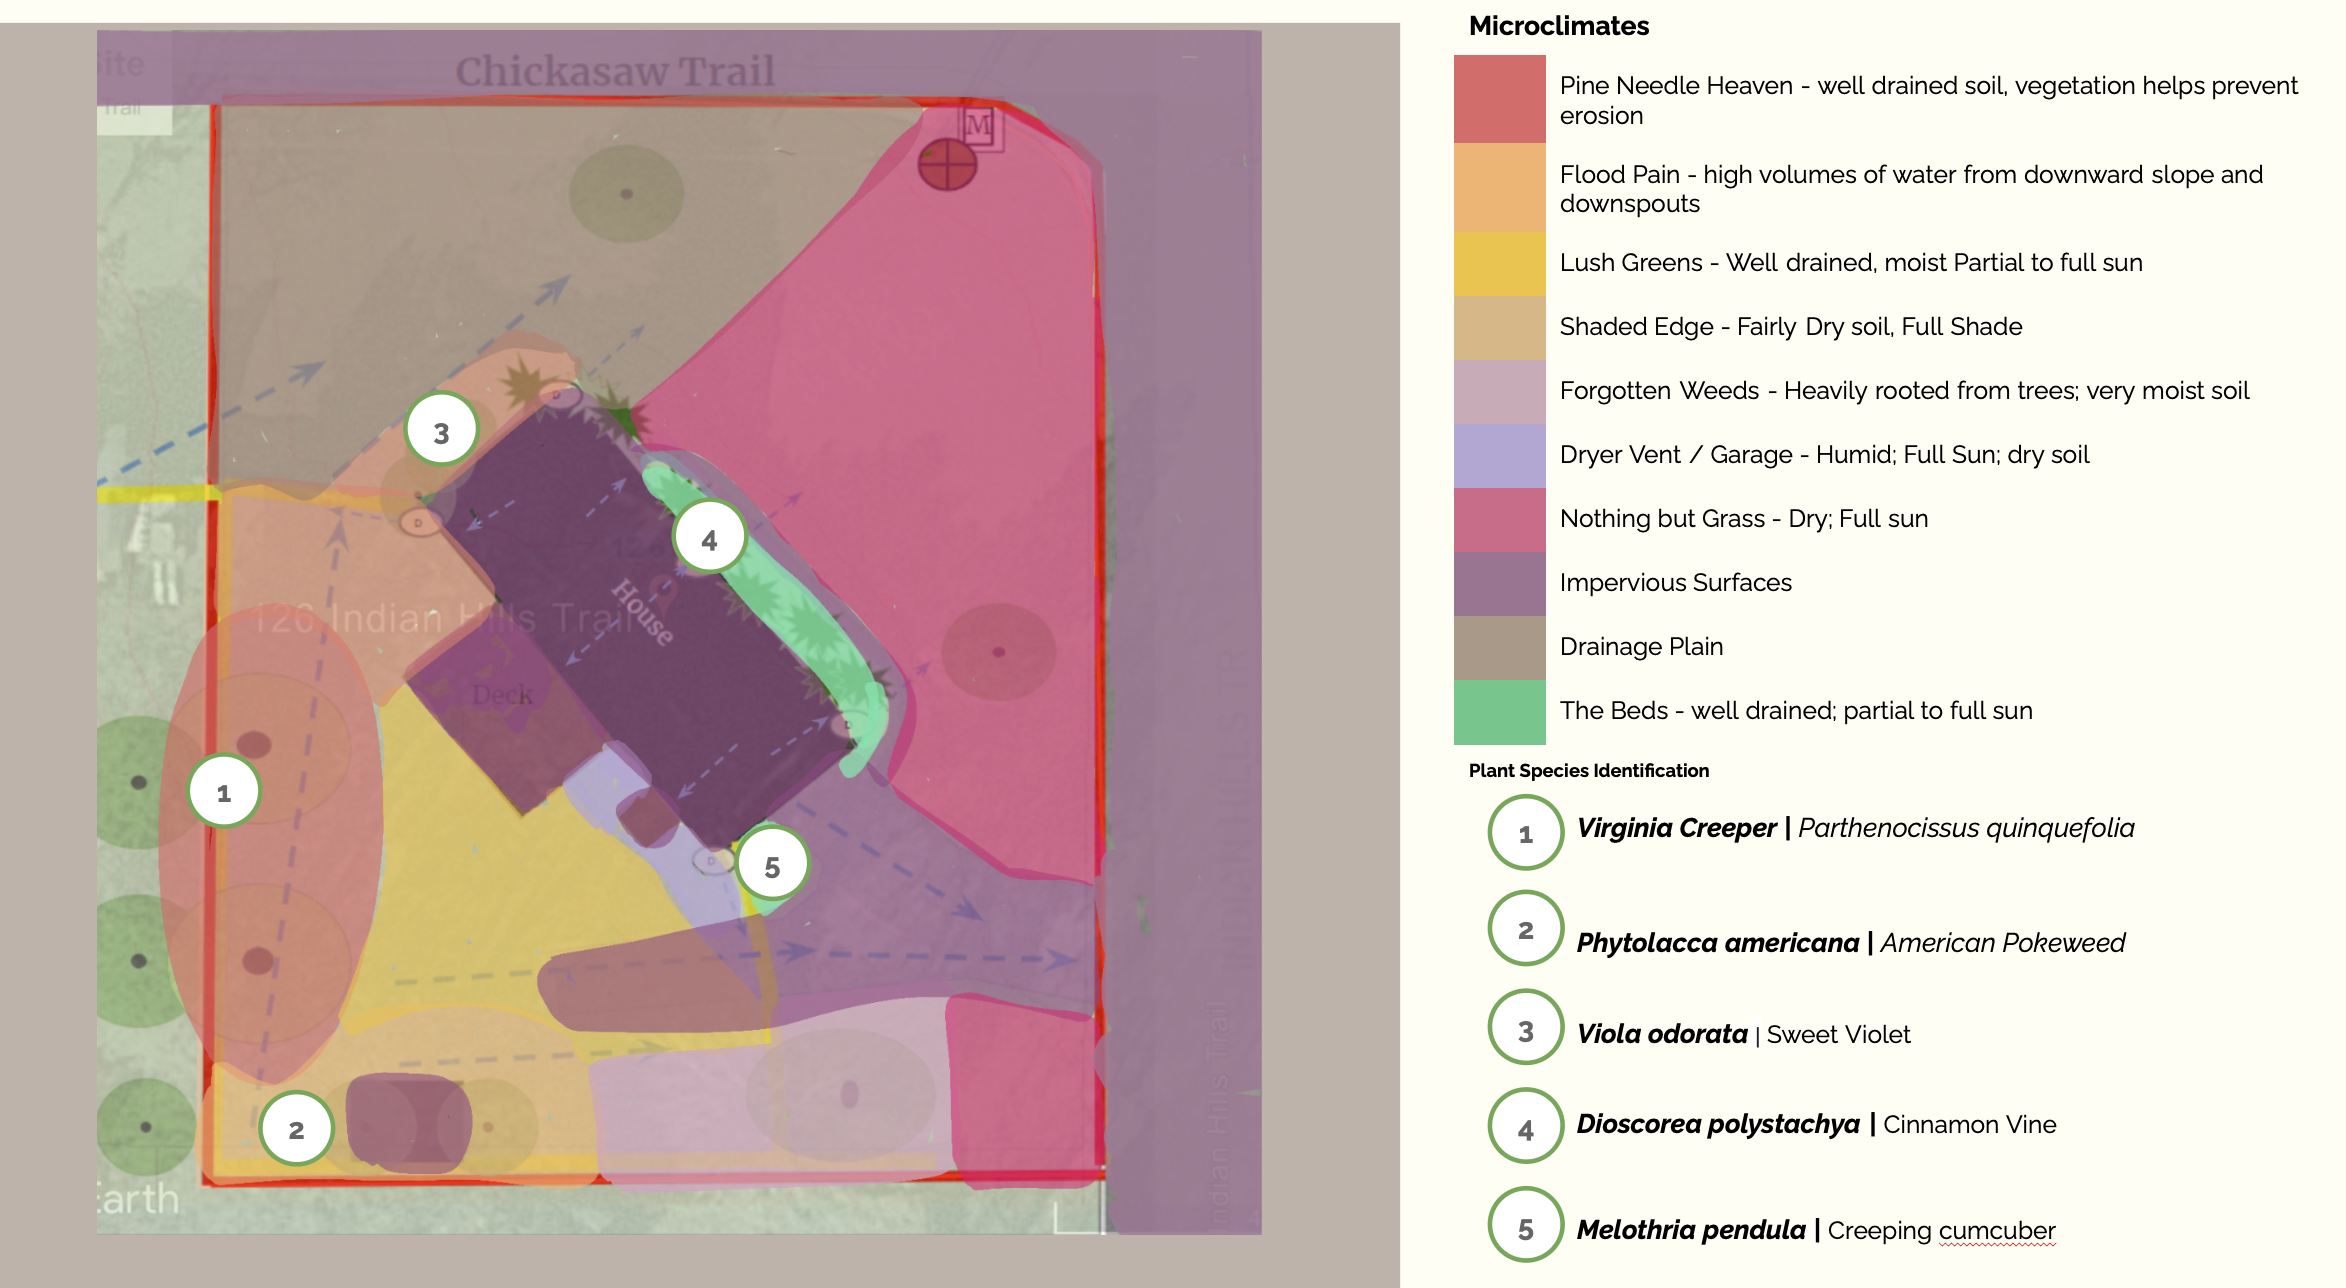Click legend circle 4 beside Cinnamon Vine
Screen dimensions: 2346x1288
click(x=1525, y=1128)
